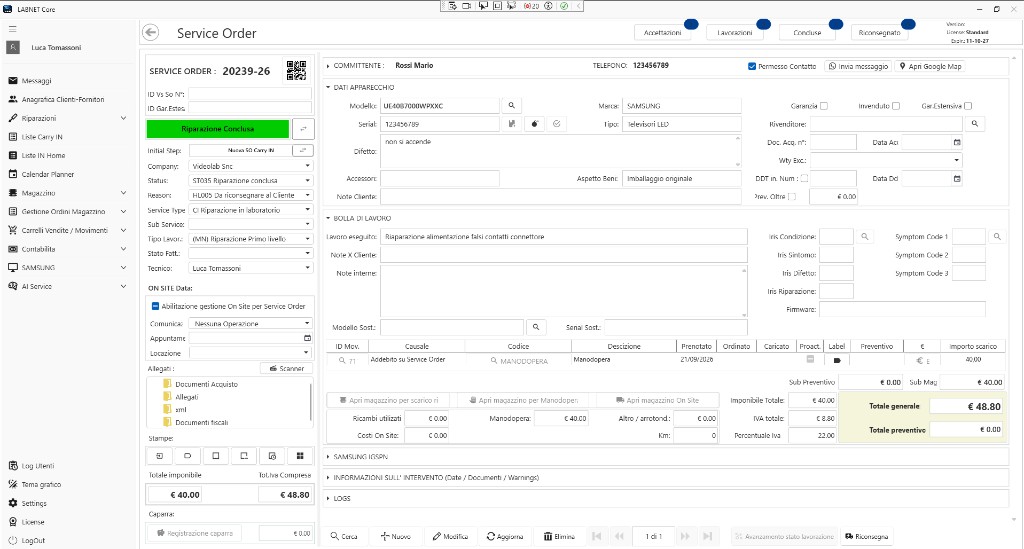Open the Reason dropdown HL005 Da riconsegnare al Cliente

coord(251,195)
